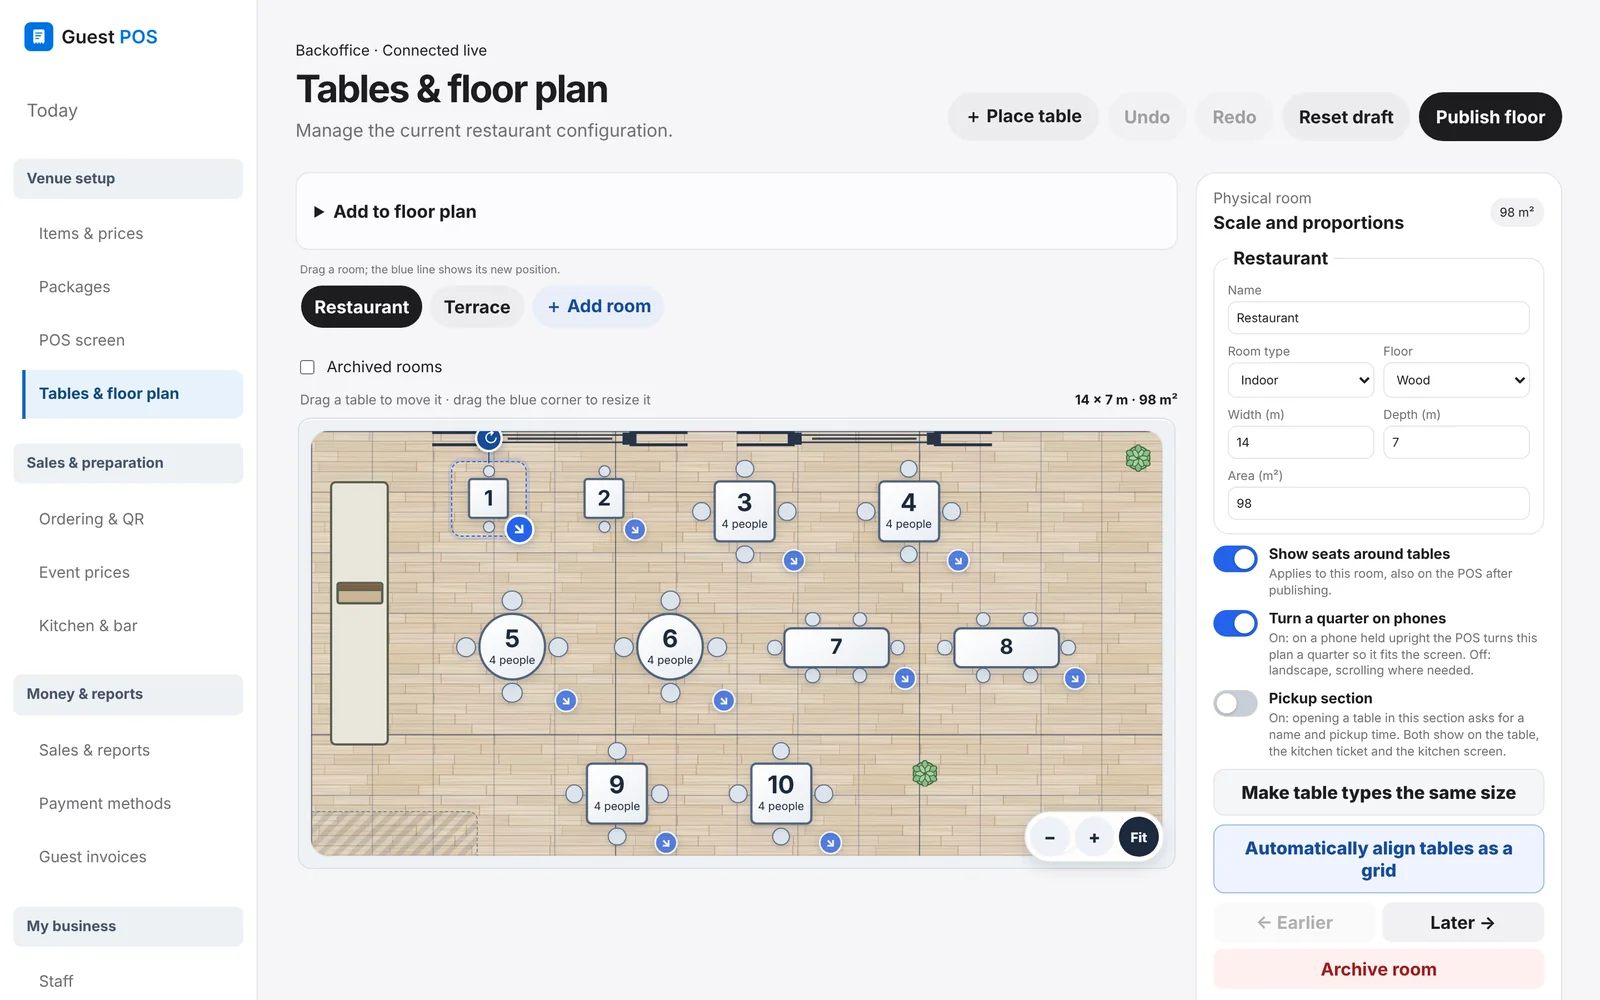Select the plant decoration near table 10
The width and height of the screenshot is (1600, 1000).
[x=925, y=773]
